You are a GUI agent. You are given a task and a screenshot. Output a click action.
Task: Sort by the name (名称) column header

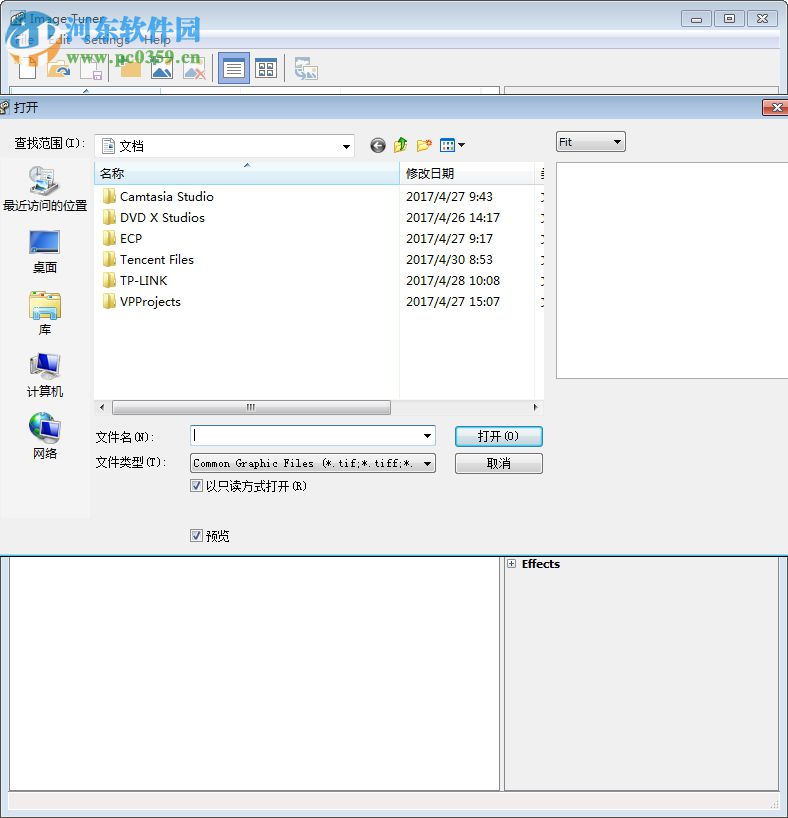click(247, 173)
